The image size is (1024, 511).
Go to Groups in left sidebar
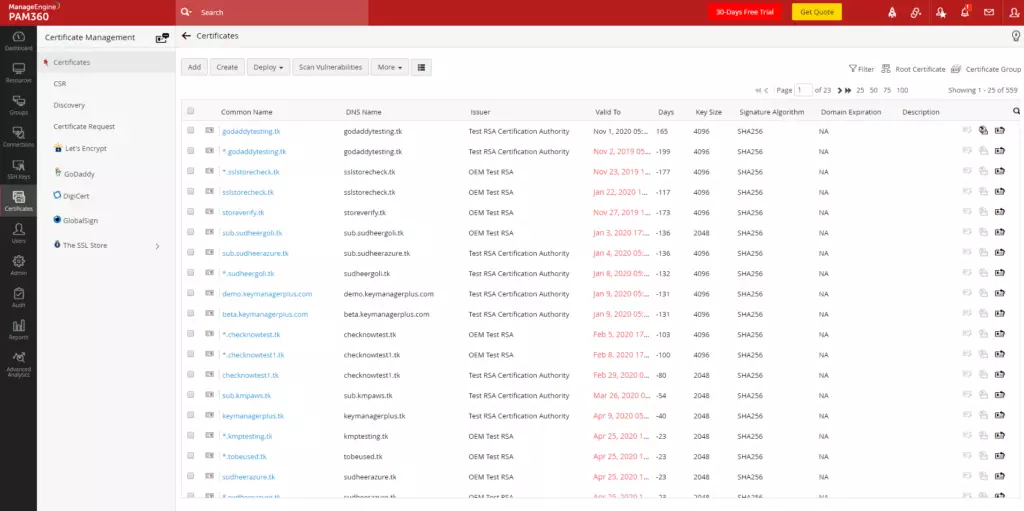pos(18,105)
